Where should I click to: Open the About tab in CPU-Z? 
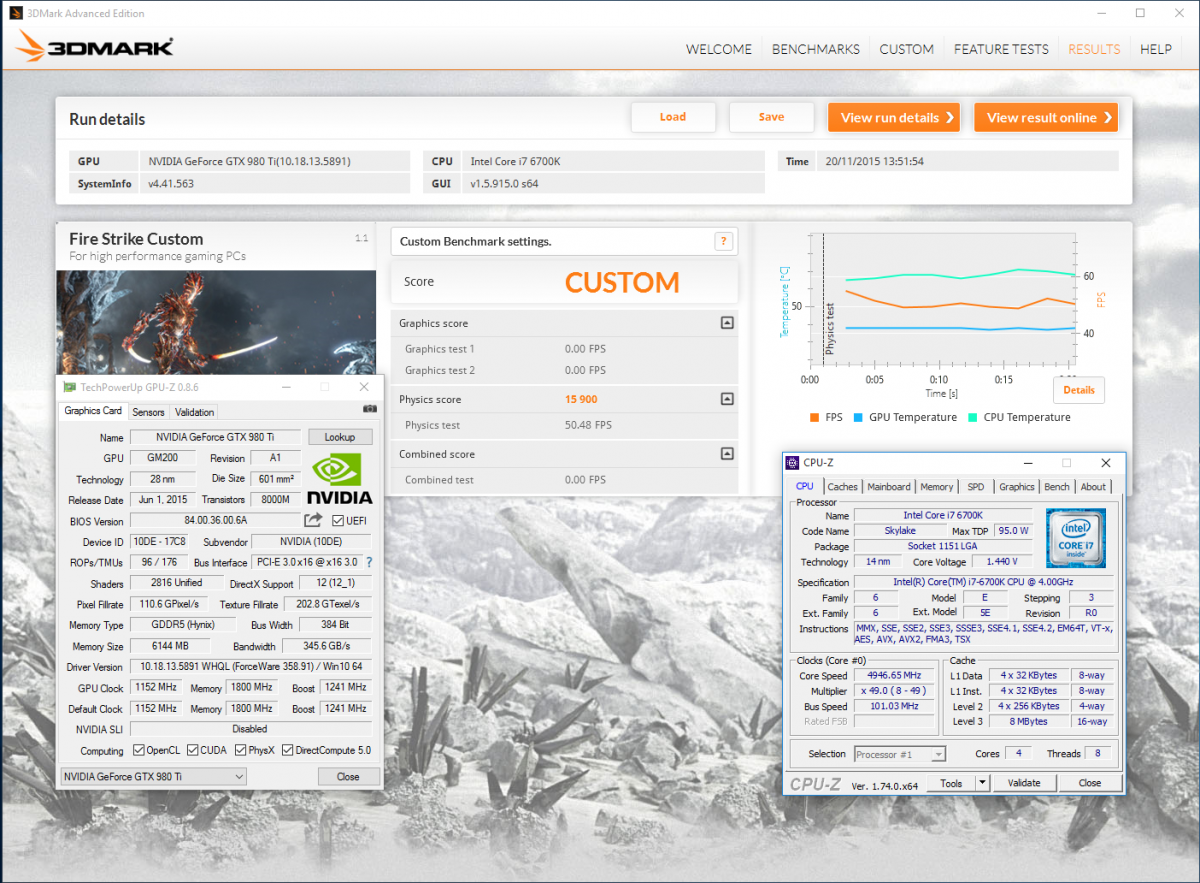1093,487
